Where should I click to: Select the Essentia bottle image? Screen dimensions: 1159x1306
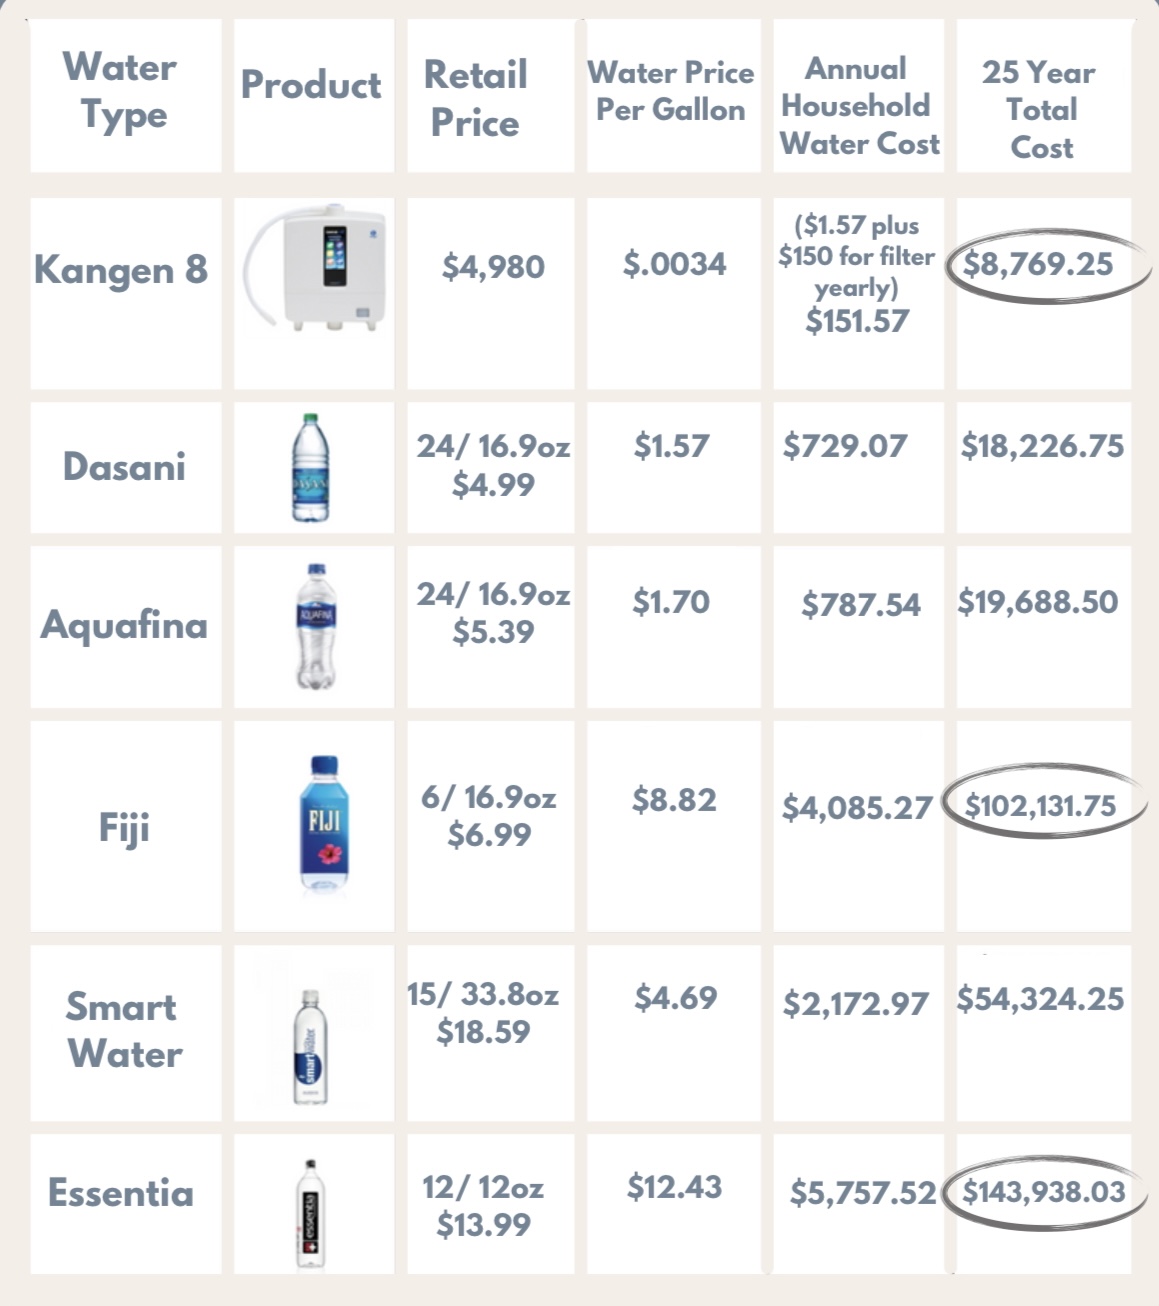tap(311, 1214)
